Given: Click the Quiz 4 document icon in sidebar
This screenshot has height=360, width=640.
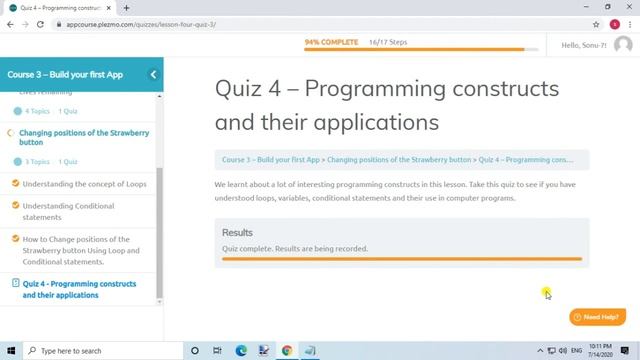Looking at the screenshot, I should pyautogui.click(x=16, y=282).
